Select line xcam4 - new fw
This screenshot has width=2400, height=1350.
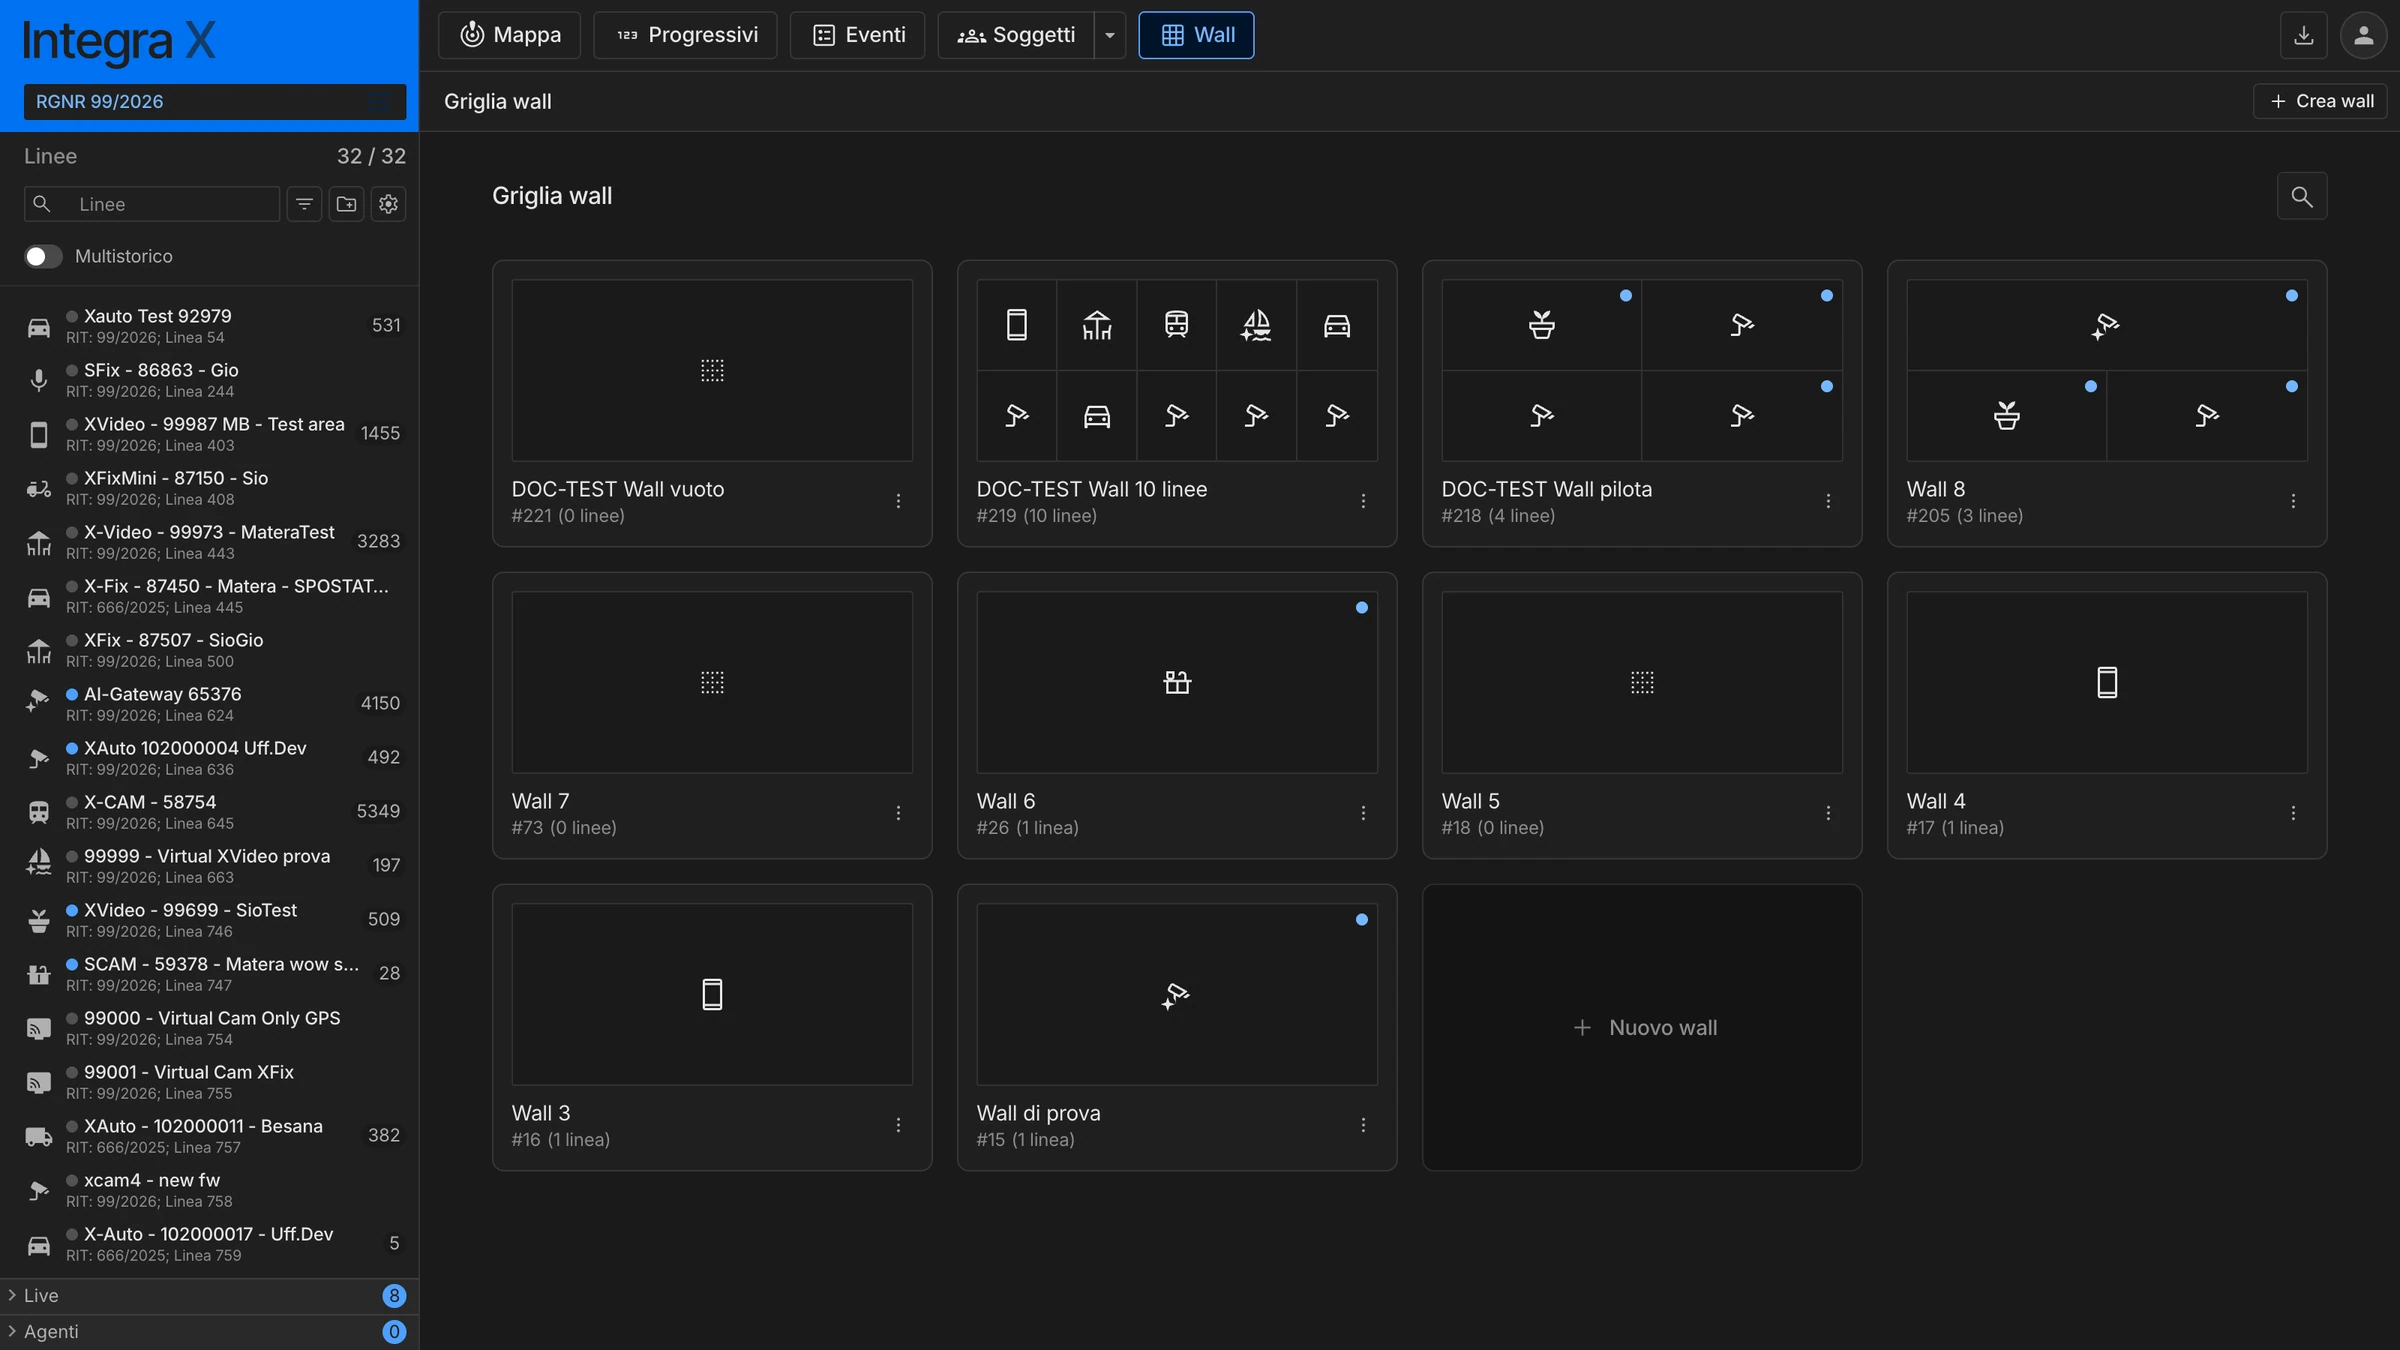pyautogui.click(x=209, y=1190)
